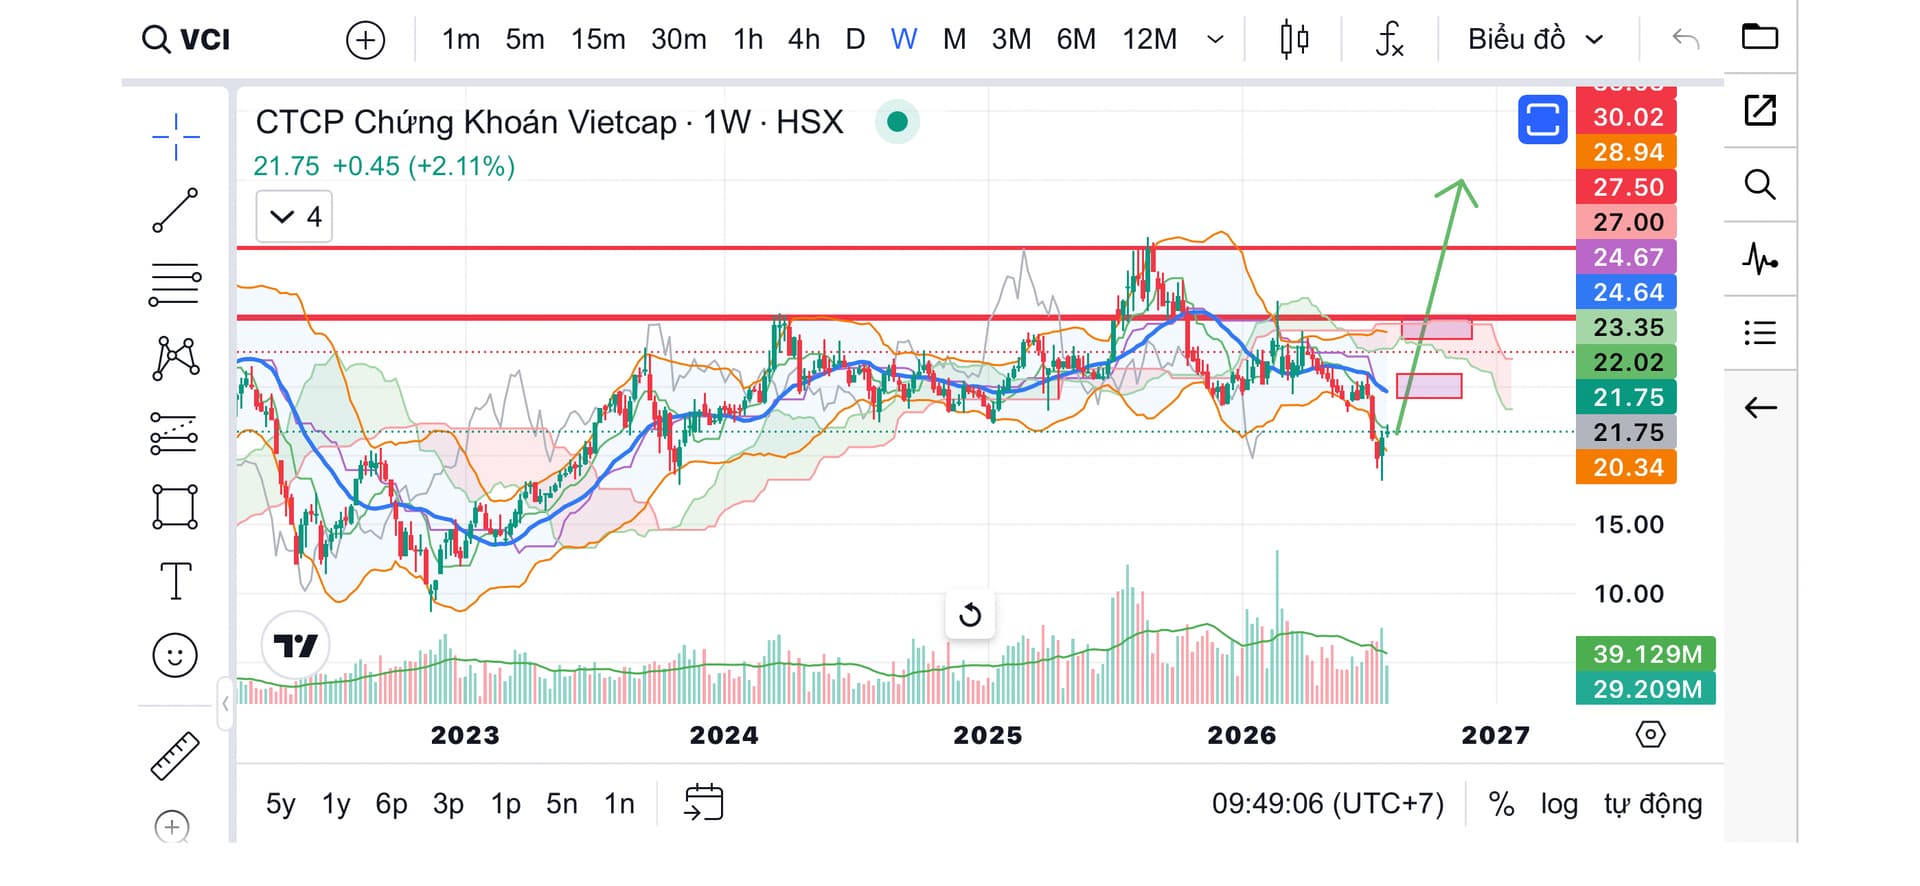Open chart settings hexagon icon

[1650, 735]
